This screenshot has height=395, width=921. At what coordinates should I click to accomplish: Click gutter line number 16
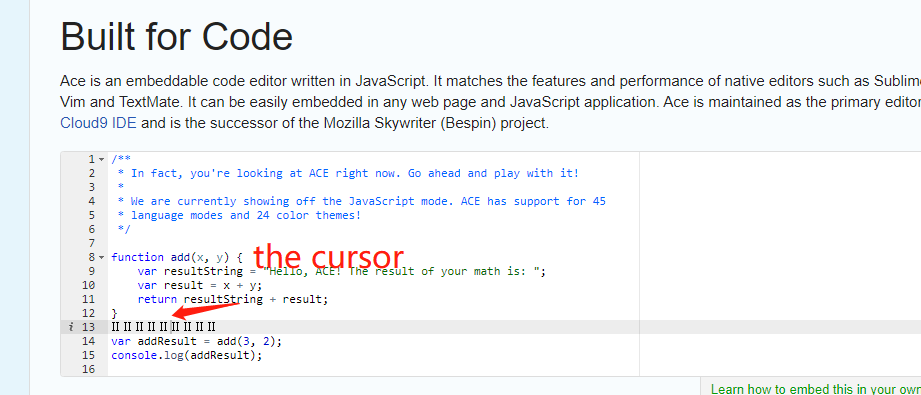[x=88, y=369]
